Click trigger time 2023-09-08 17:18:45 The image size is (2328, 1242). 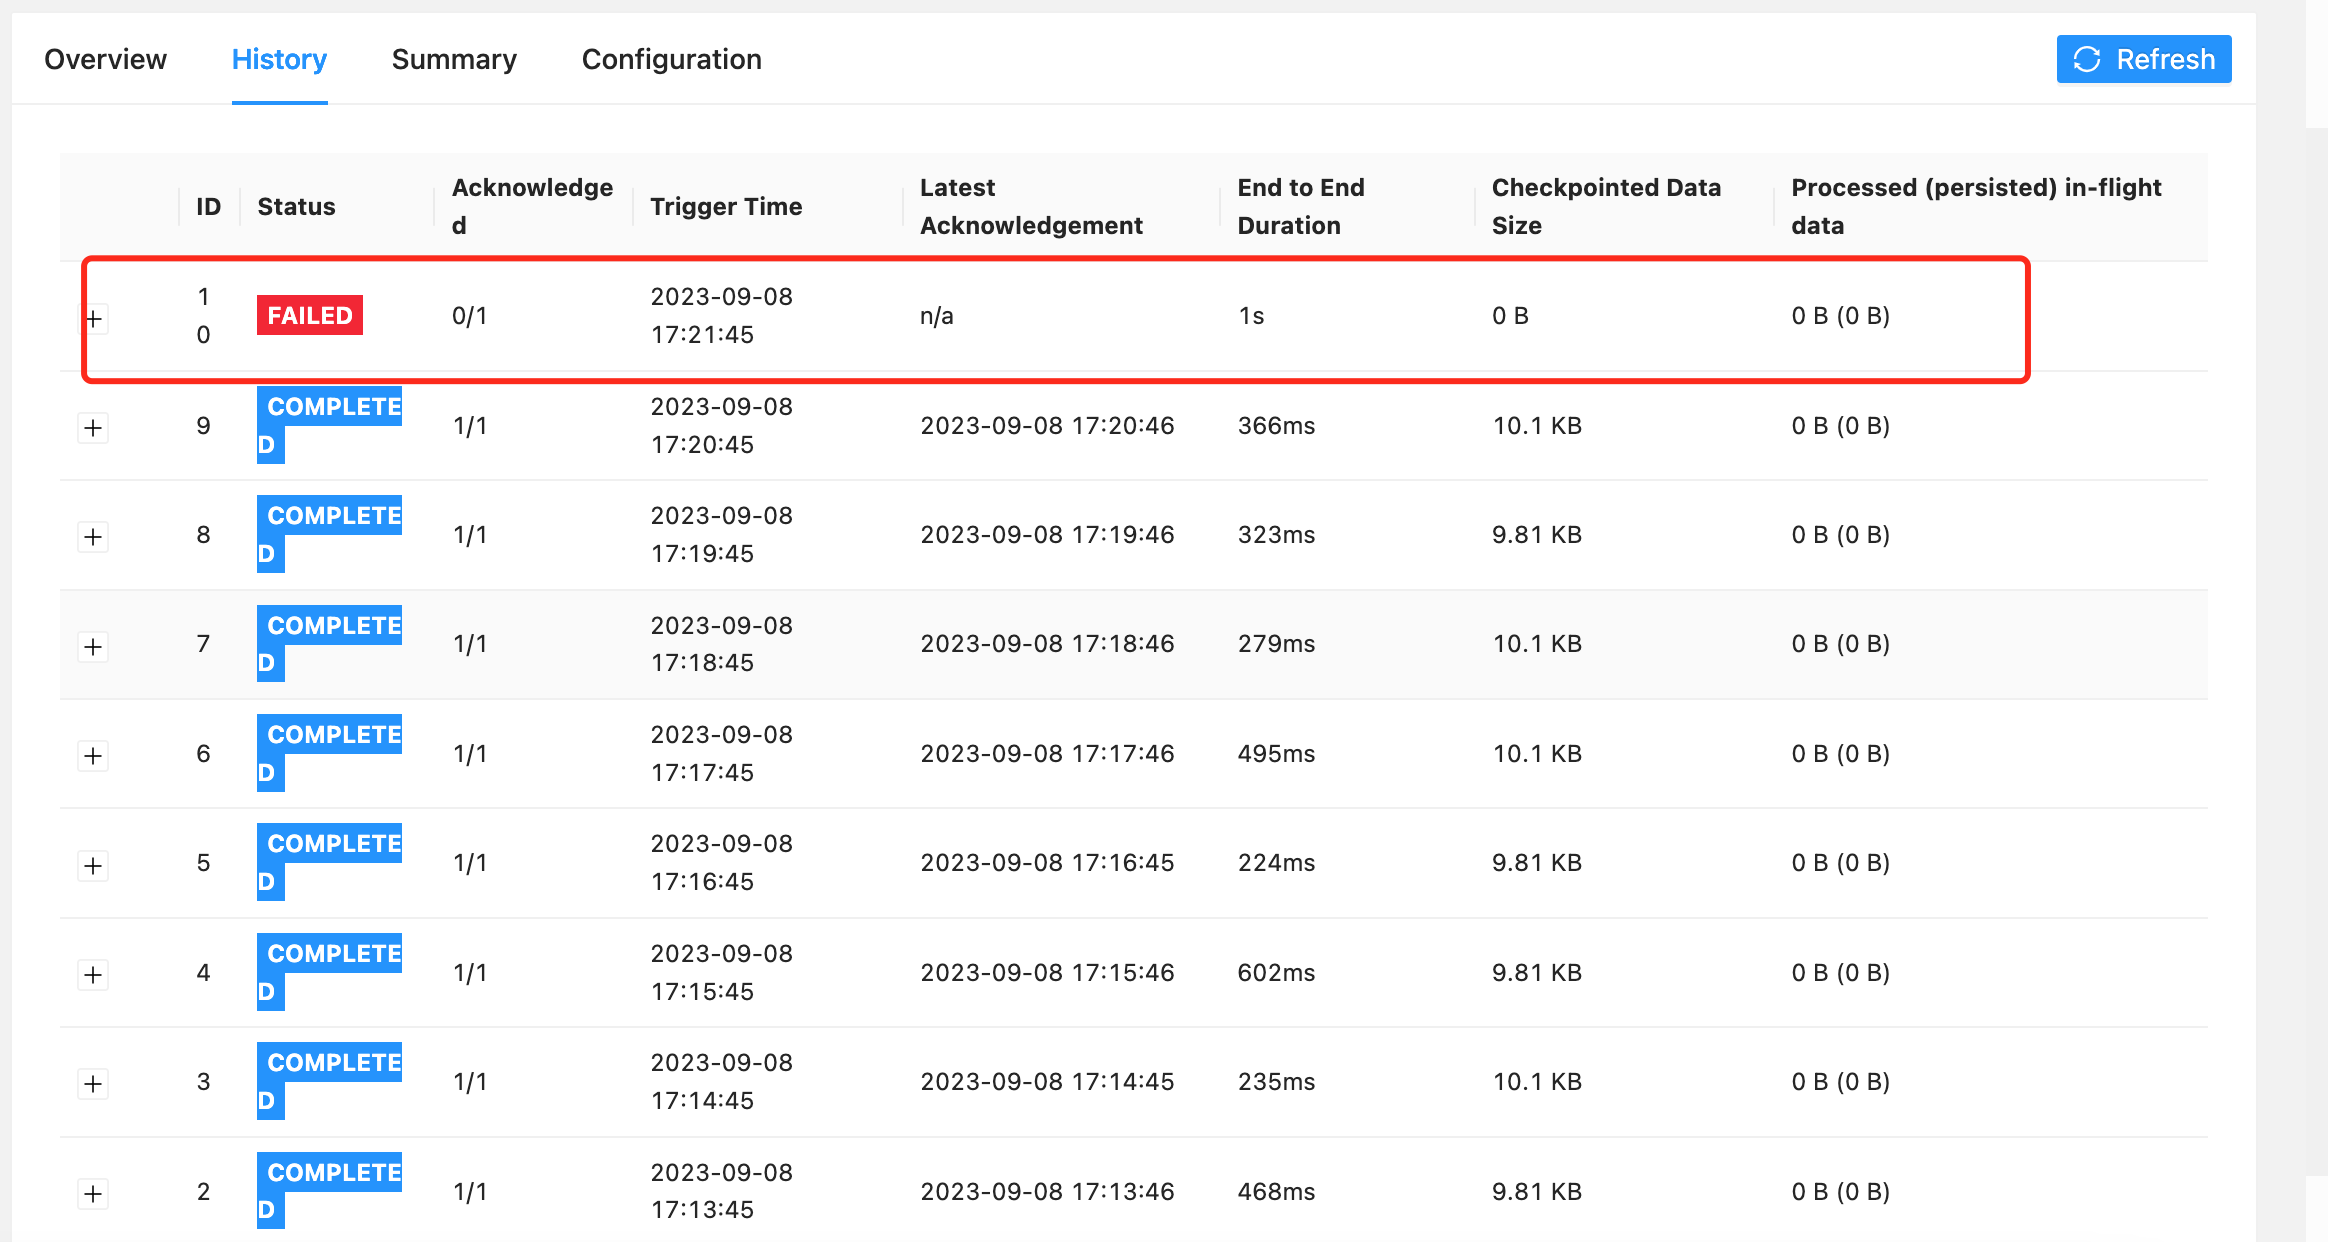pyautogui.click(x=721, y=643)
